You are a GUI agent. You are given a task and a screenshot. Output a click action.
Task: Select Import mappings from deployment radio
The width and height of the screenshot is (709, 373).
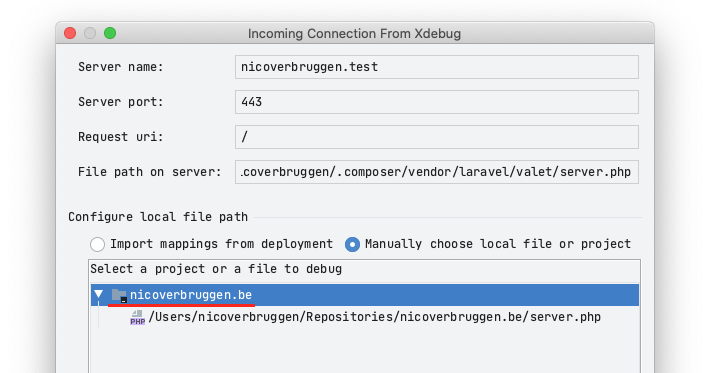pos(97,244)
